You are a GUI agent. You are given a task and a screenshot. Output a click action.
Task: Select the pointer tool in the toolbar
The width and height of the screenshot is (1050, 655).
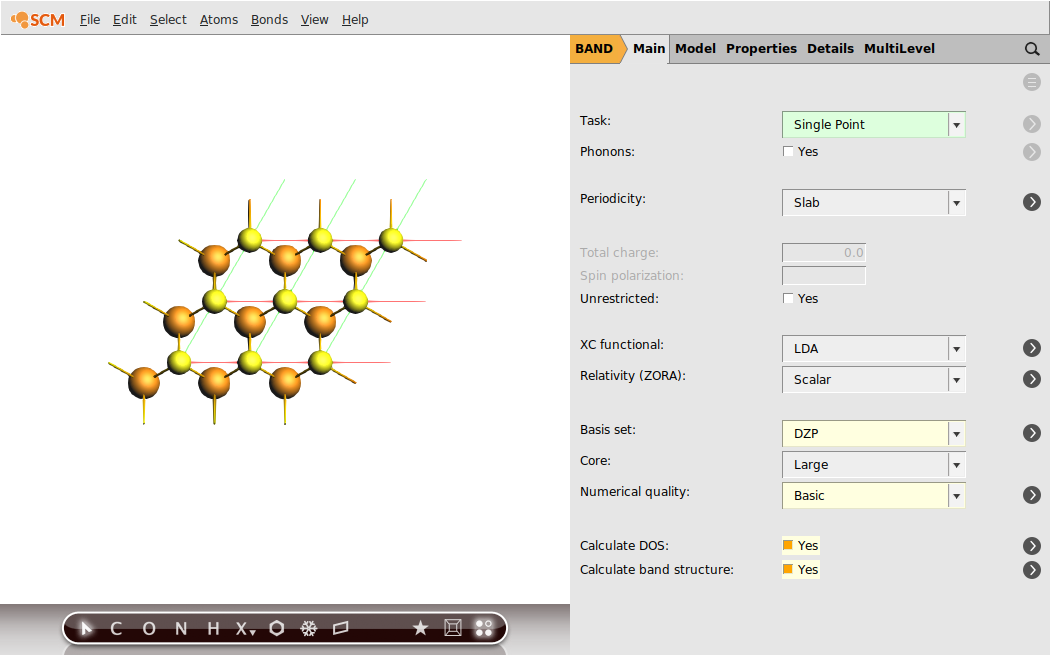(x=84, y=628)
